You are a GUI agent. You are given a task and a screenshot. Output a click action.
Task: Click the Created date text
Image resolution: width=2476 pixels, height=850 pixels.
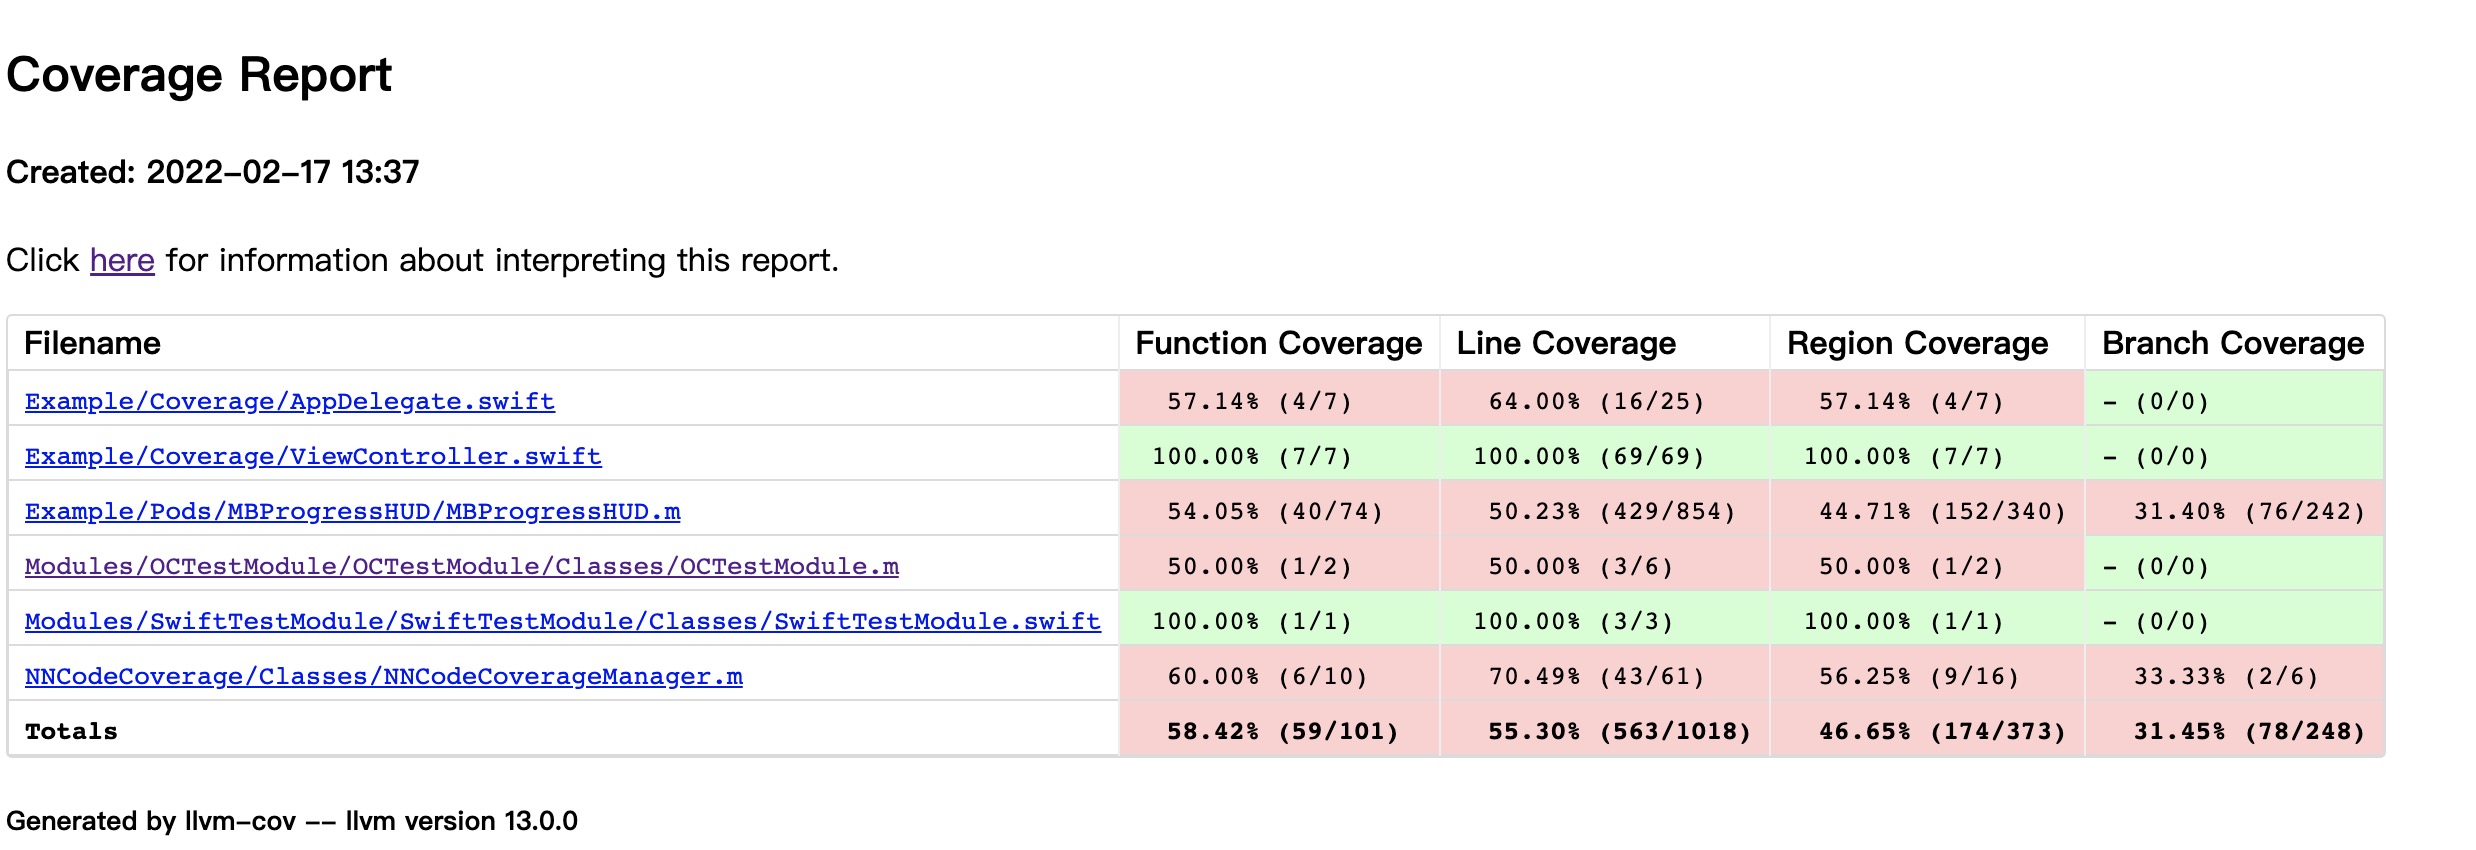click(212, 172)
